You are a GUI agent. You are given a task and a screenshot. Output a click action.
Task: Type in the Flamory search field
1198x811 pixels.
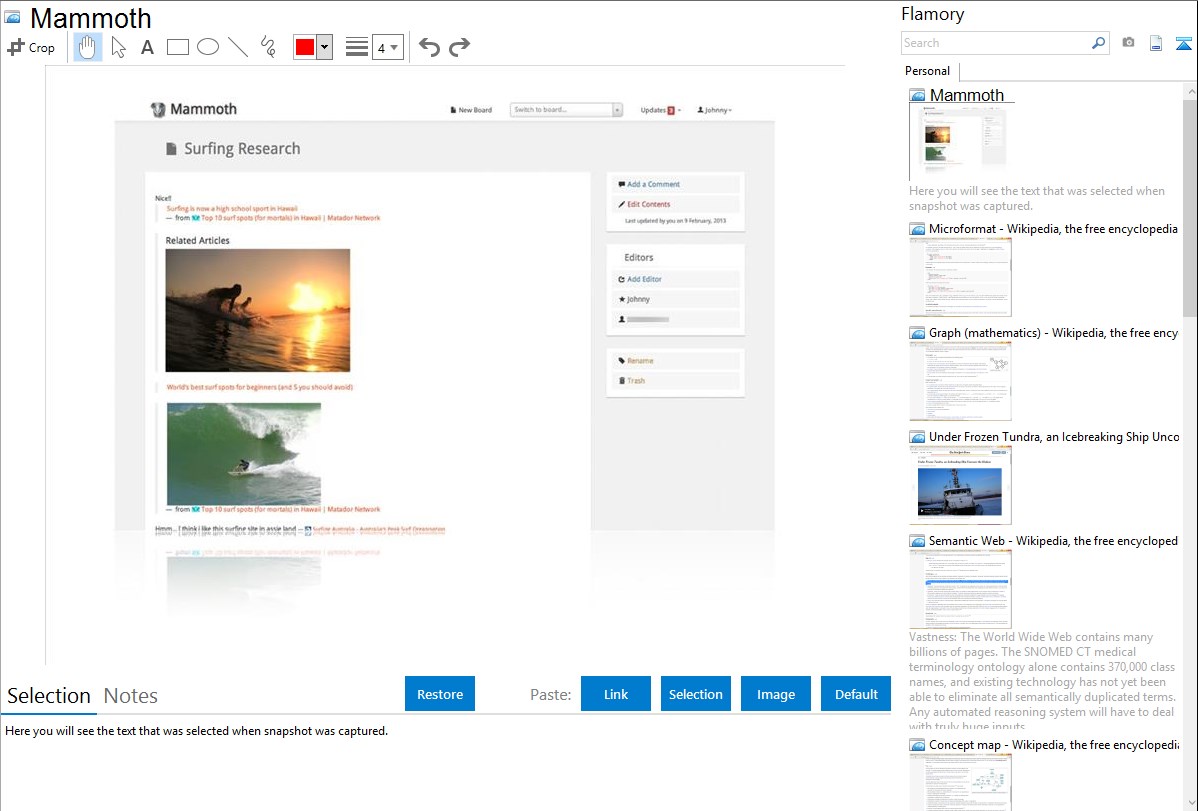[995, 43]
